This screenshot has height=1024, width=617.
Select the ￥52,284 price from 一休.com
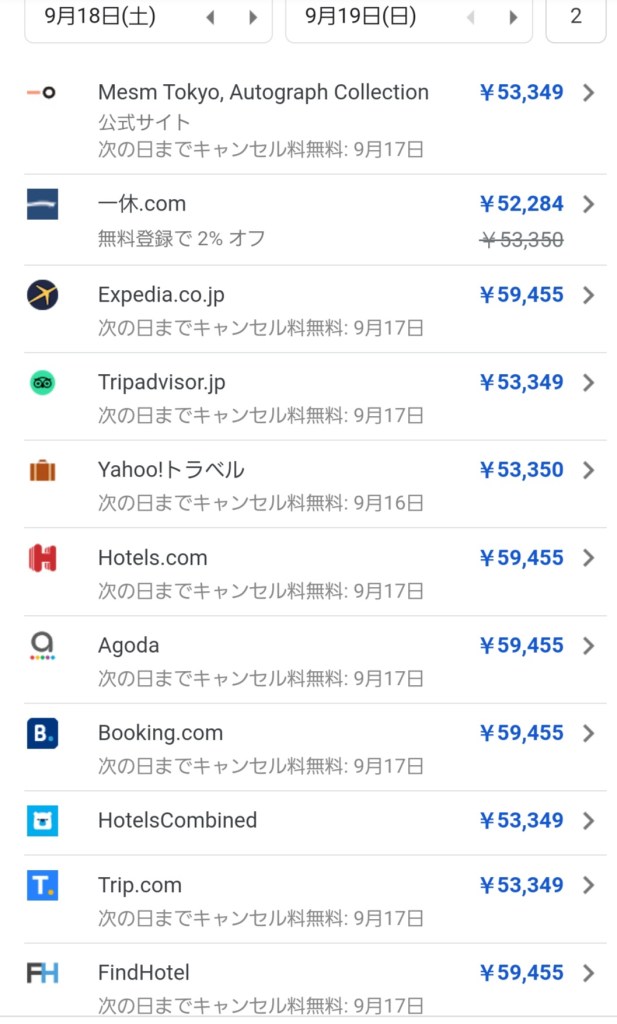tap(521, 204)
